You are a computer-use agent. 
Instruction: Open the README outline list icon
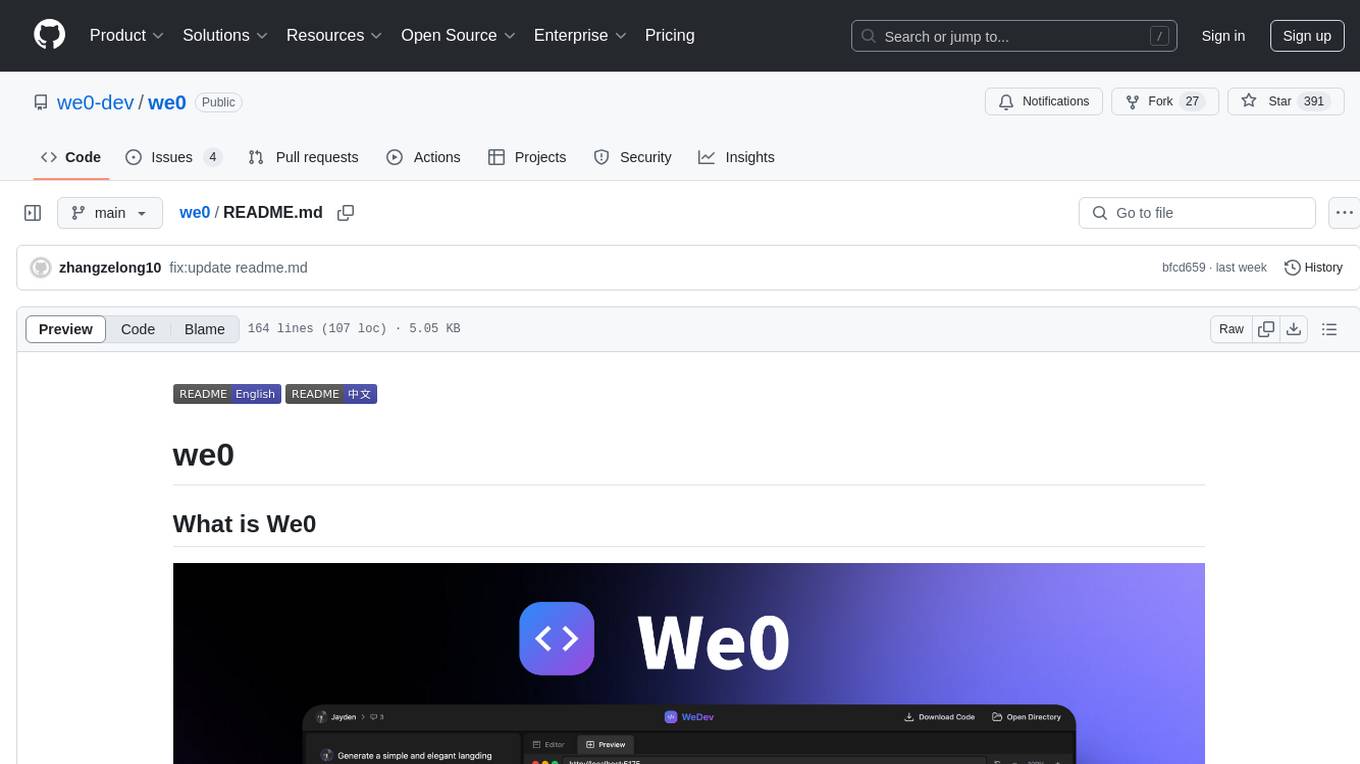click(1329, 329)
